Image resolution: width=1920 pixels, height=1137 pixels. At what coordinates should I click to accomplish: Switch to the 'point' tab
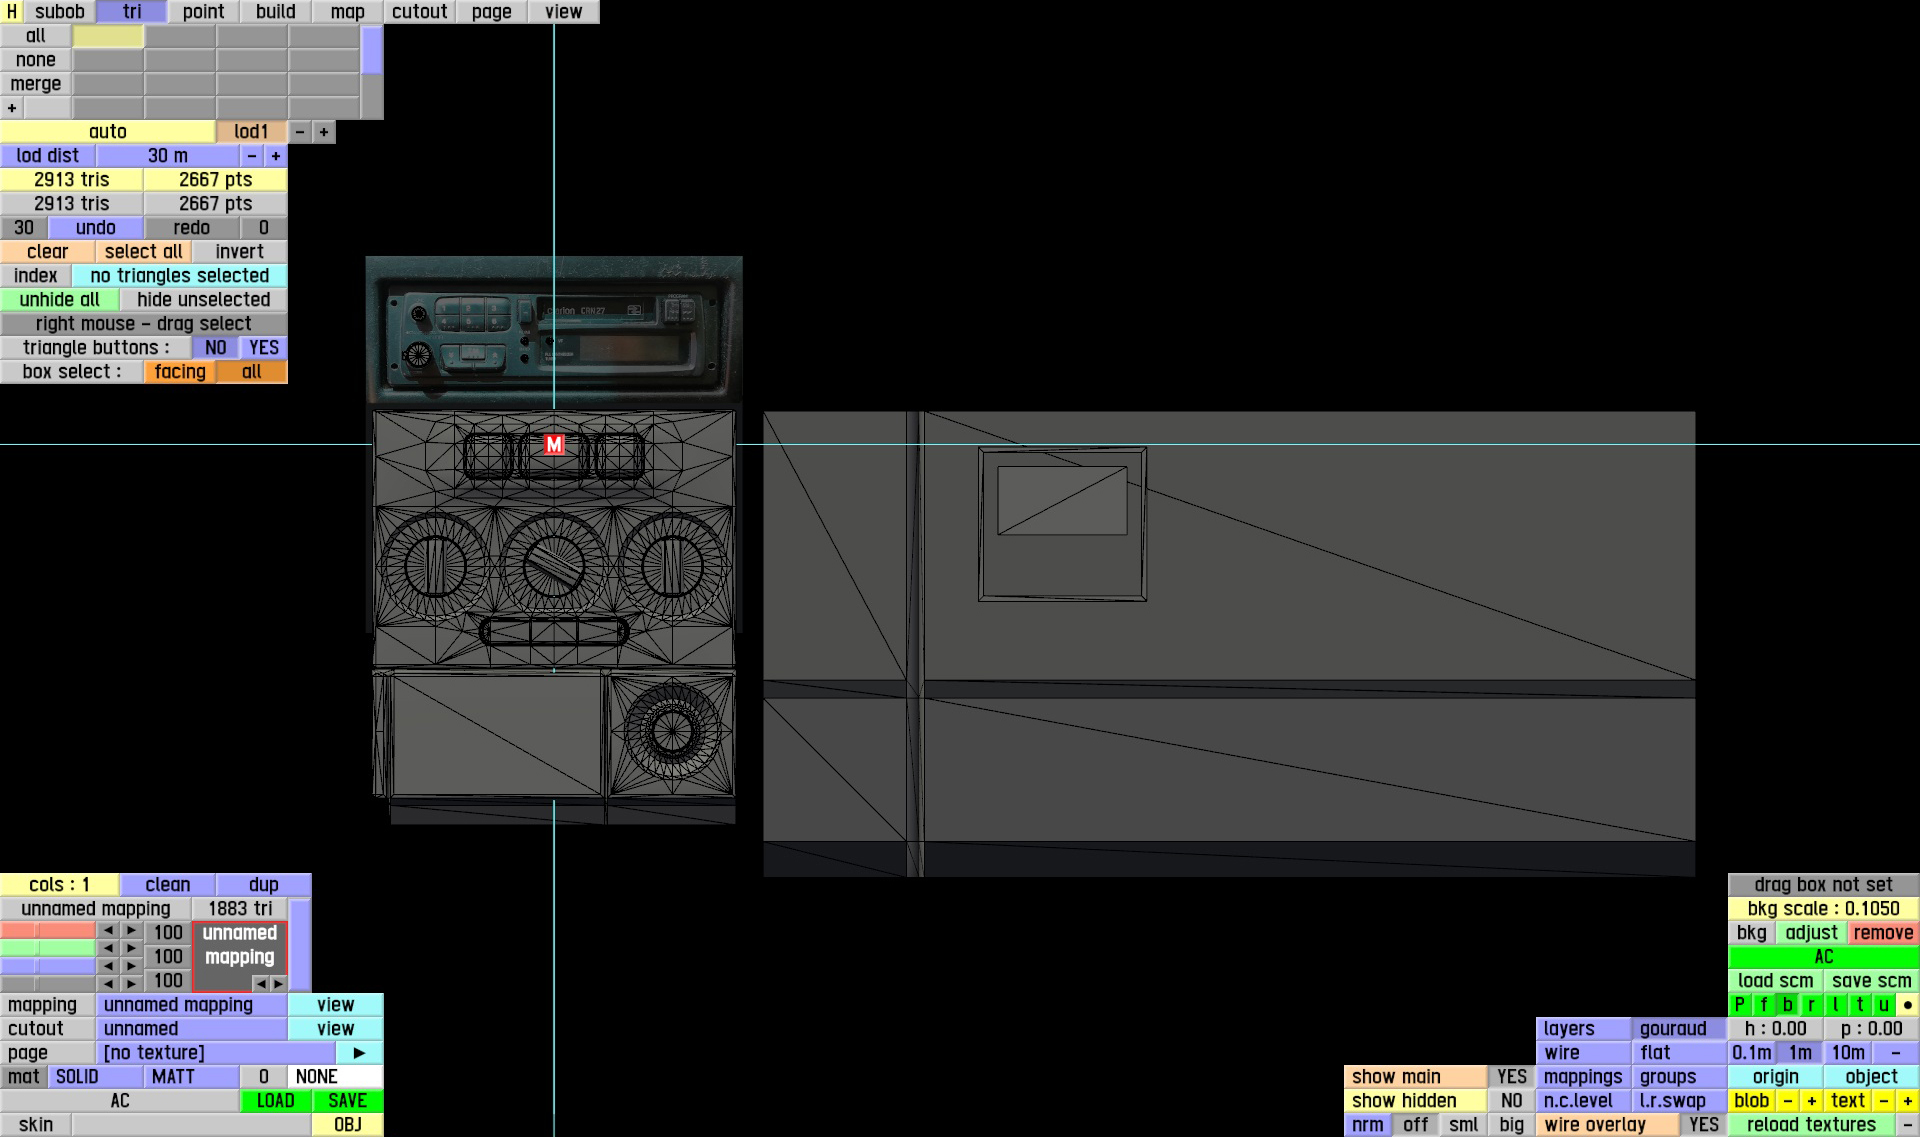click(203, 12)
